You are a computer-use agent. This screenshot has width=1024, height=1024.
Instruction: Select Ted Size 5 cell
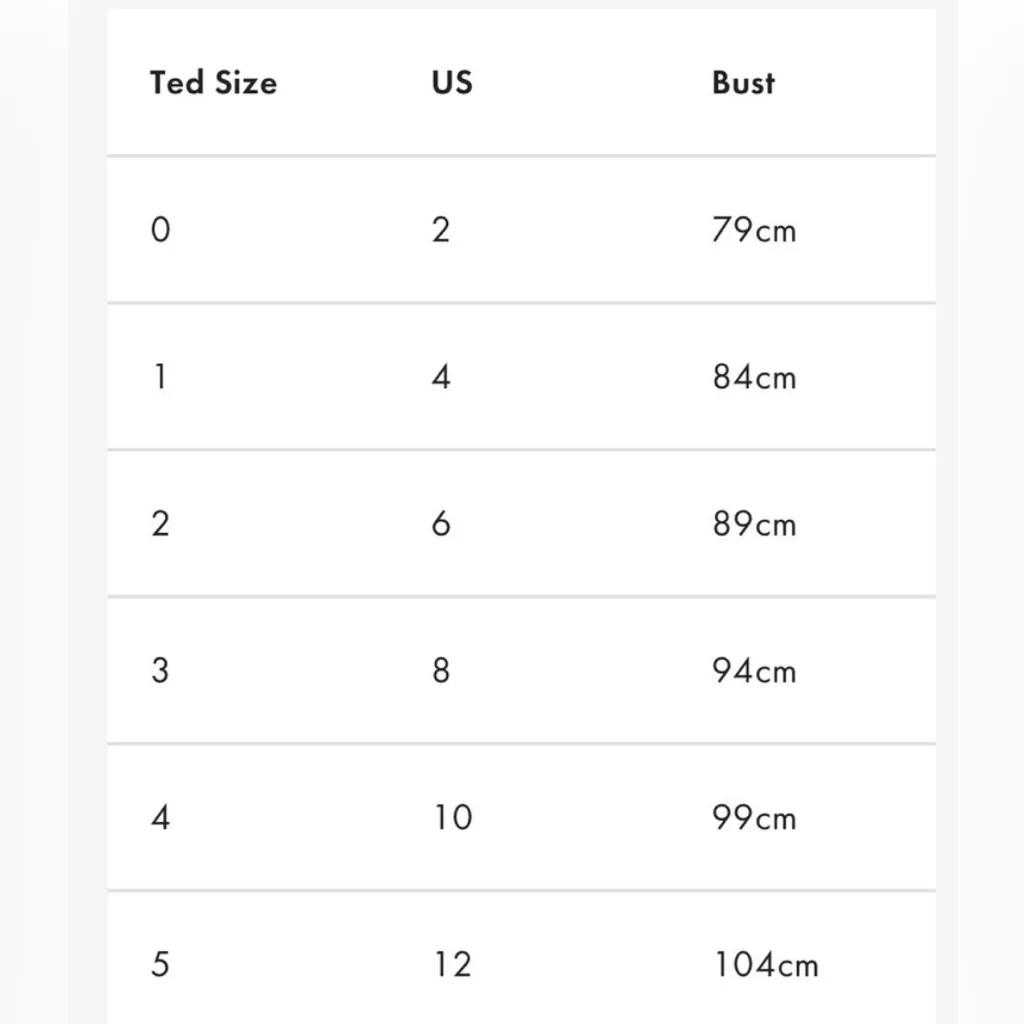click(160, 964)
